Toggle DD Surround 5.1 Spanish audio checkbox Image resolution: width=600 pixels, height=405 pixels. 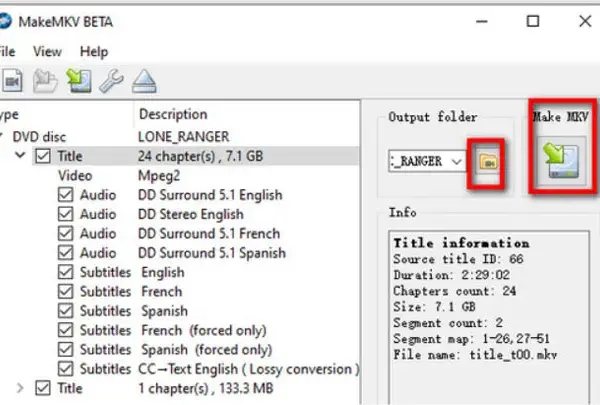(65, 253)
